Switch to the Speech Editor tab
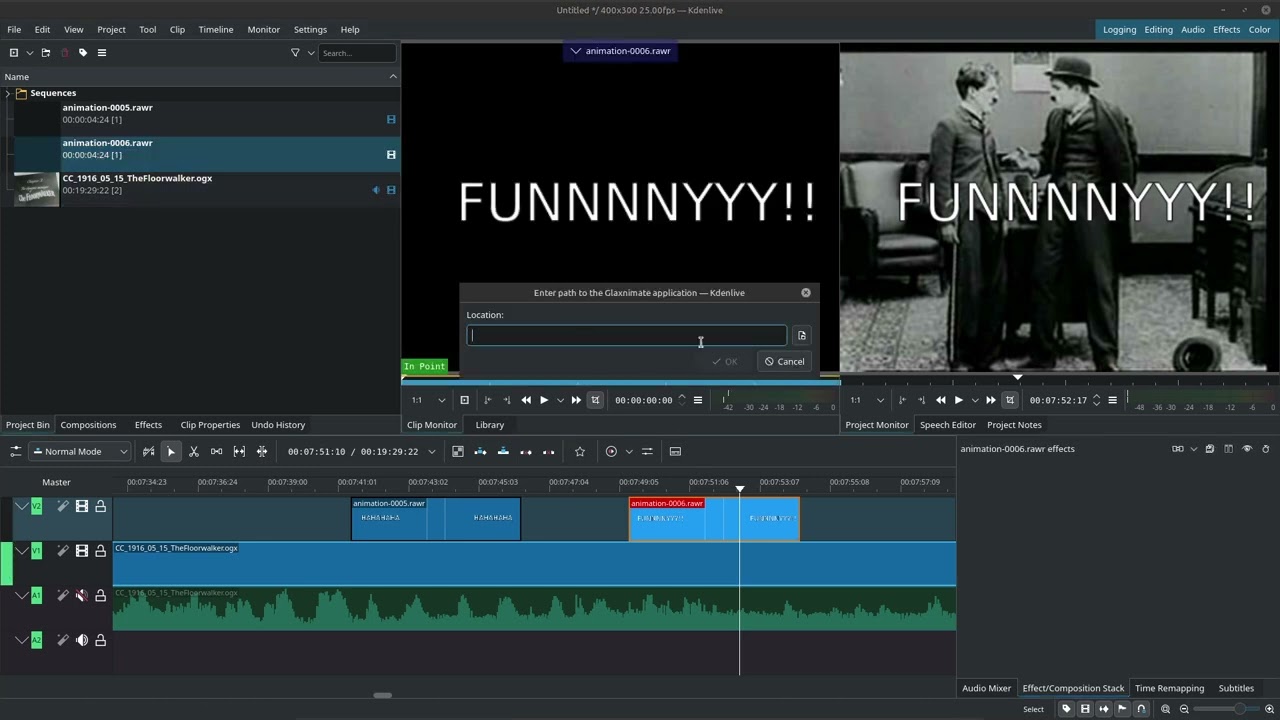Viewport: 1280px width, 720px height. (948, 425)
